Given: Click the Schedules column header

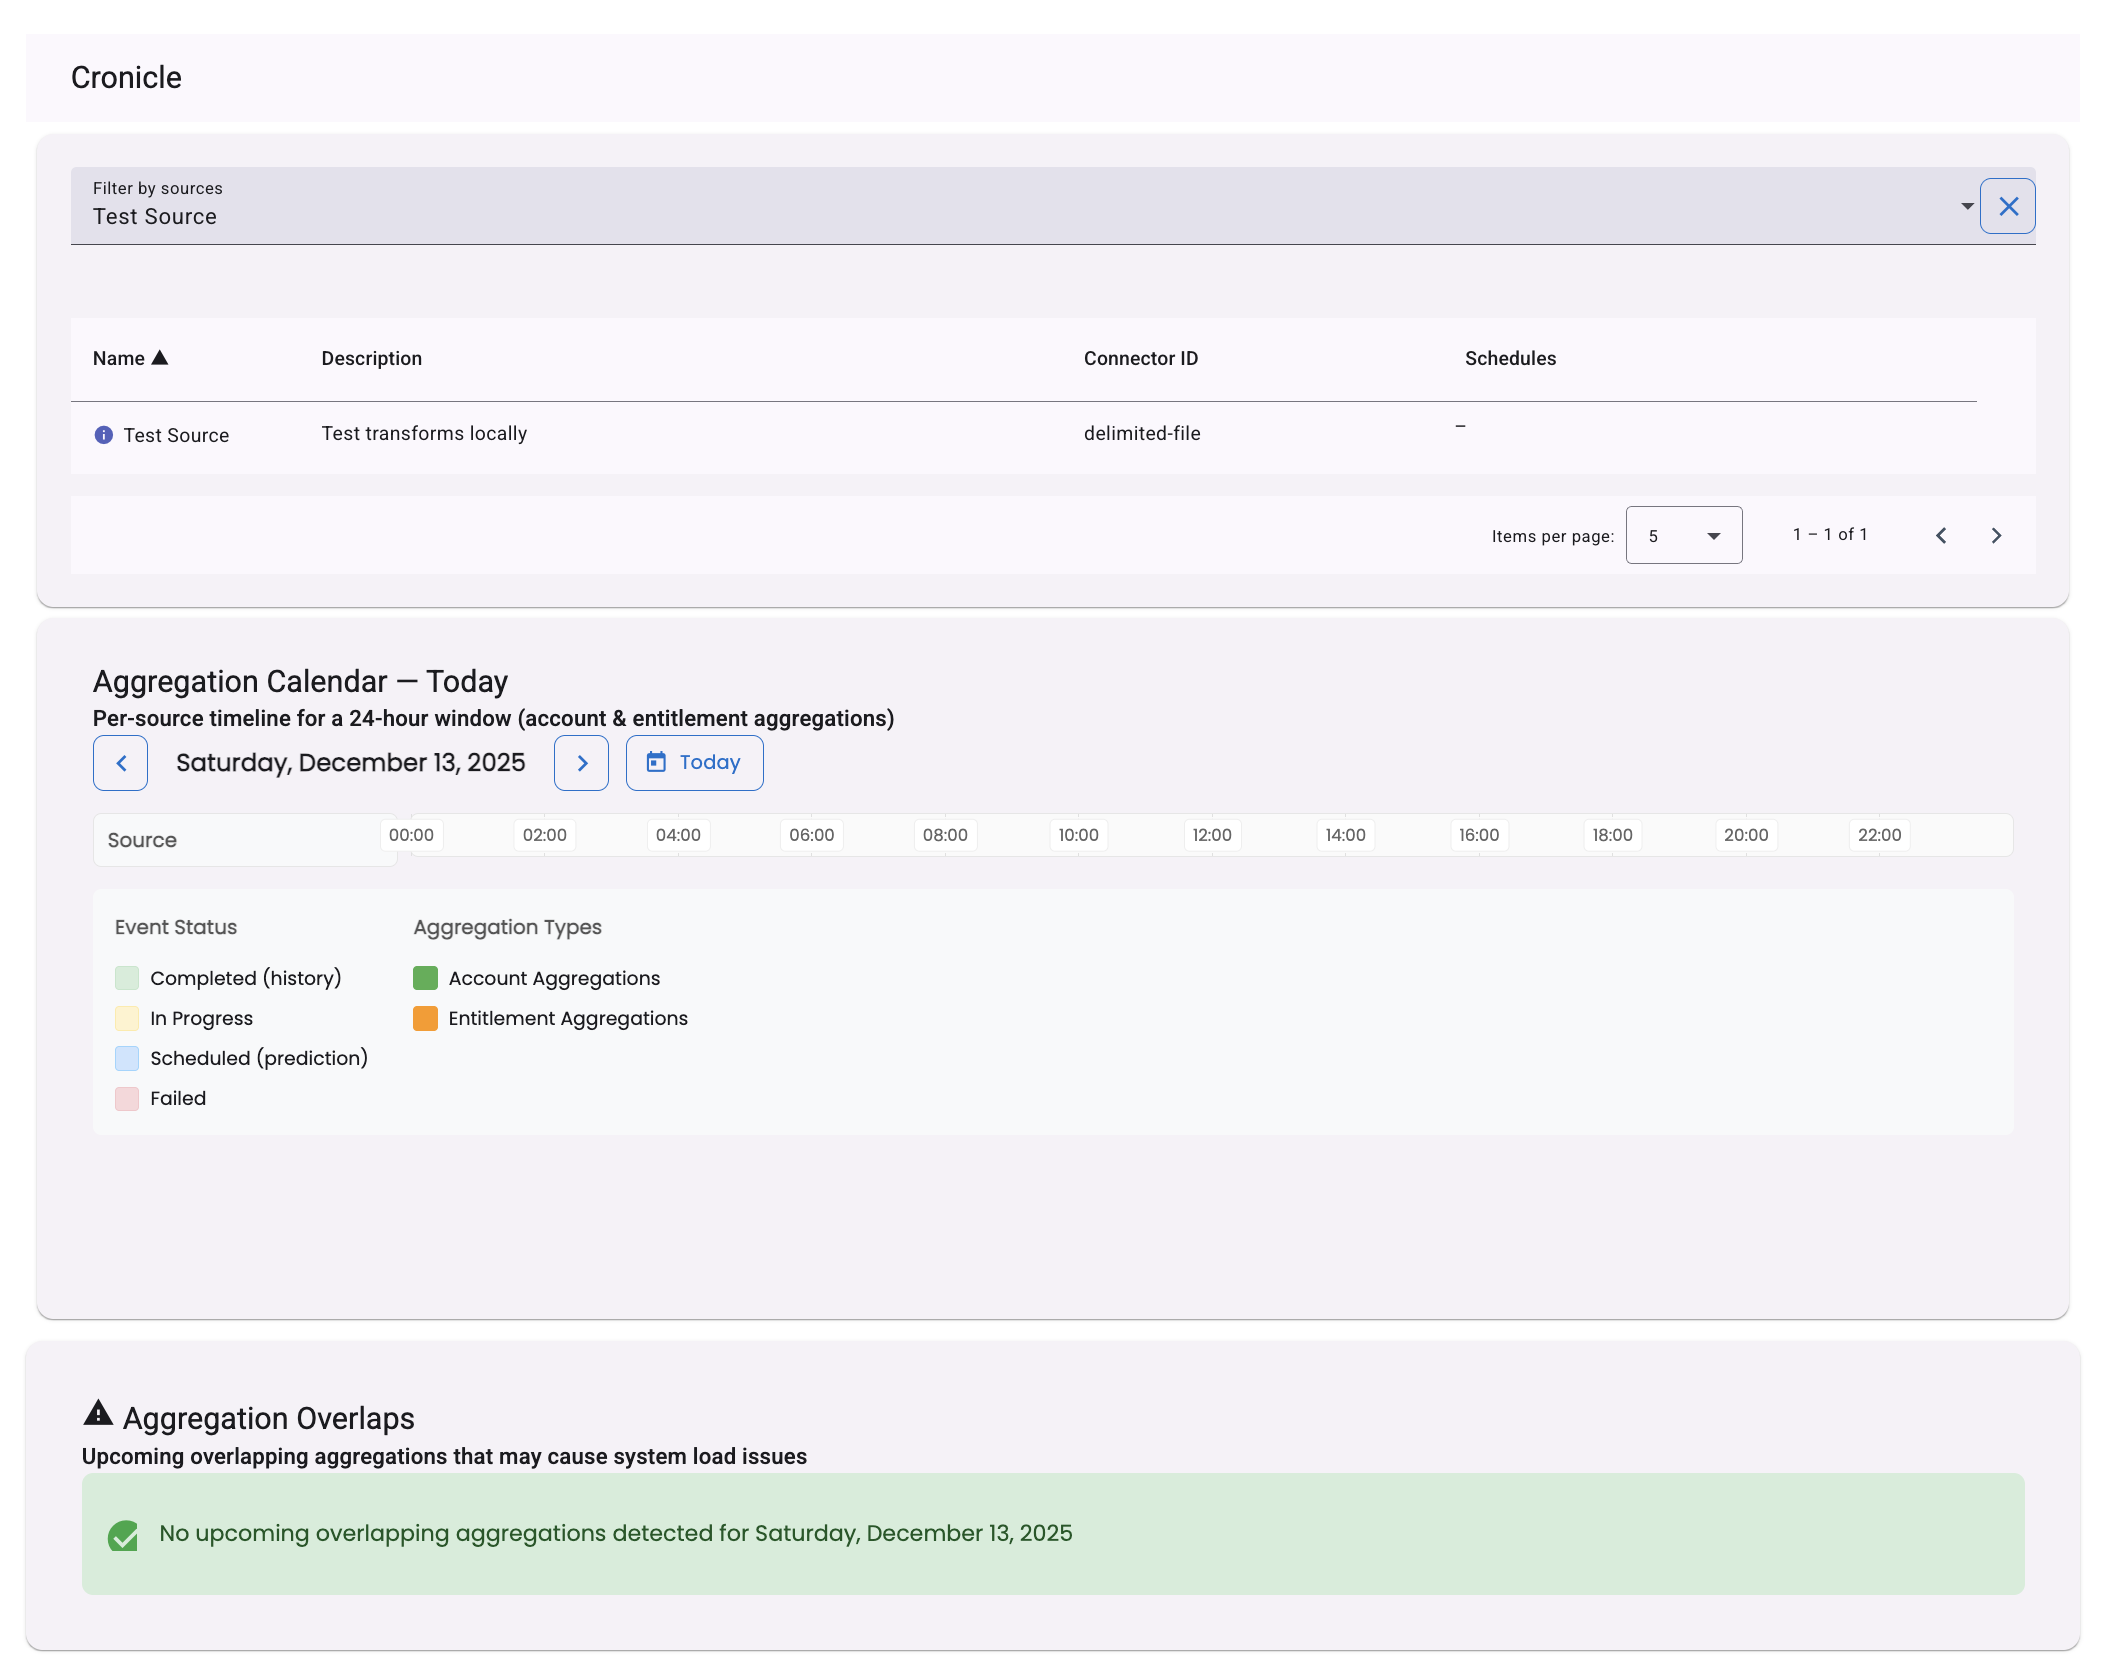Looking at the screenshot, I should click(x=1510, y=358).
